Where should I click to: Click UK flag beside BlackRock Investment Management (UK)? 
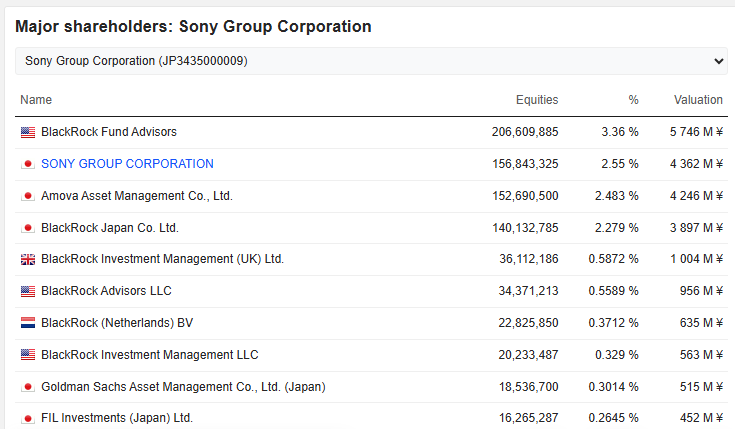pos(27,260)
